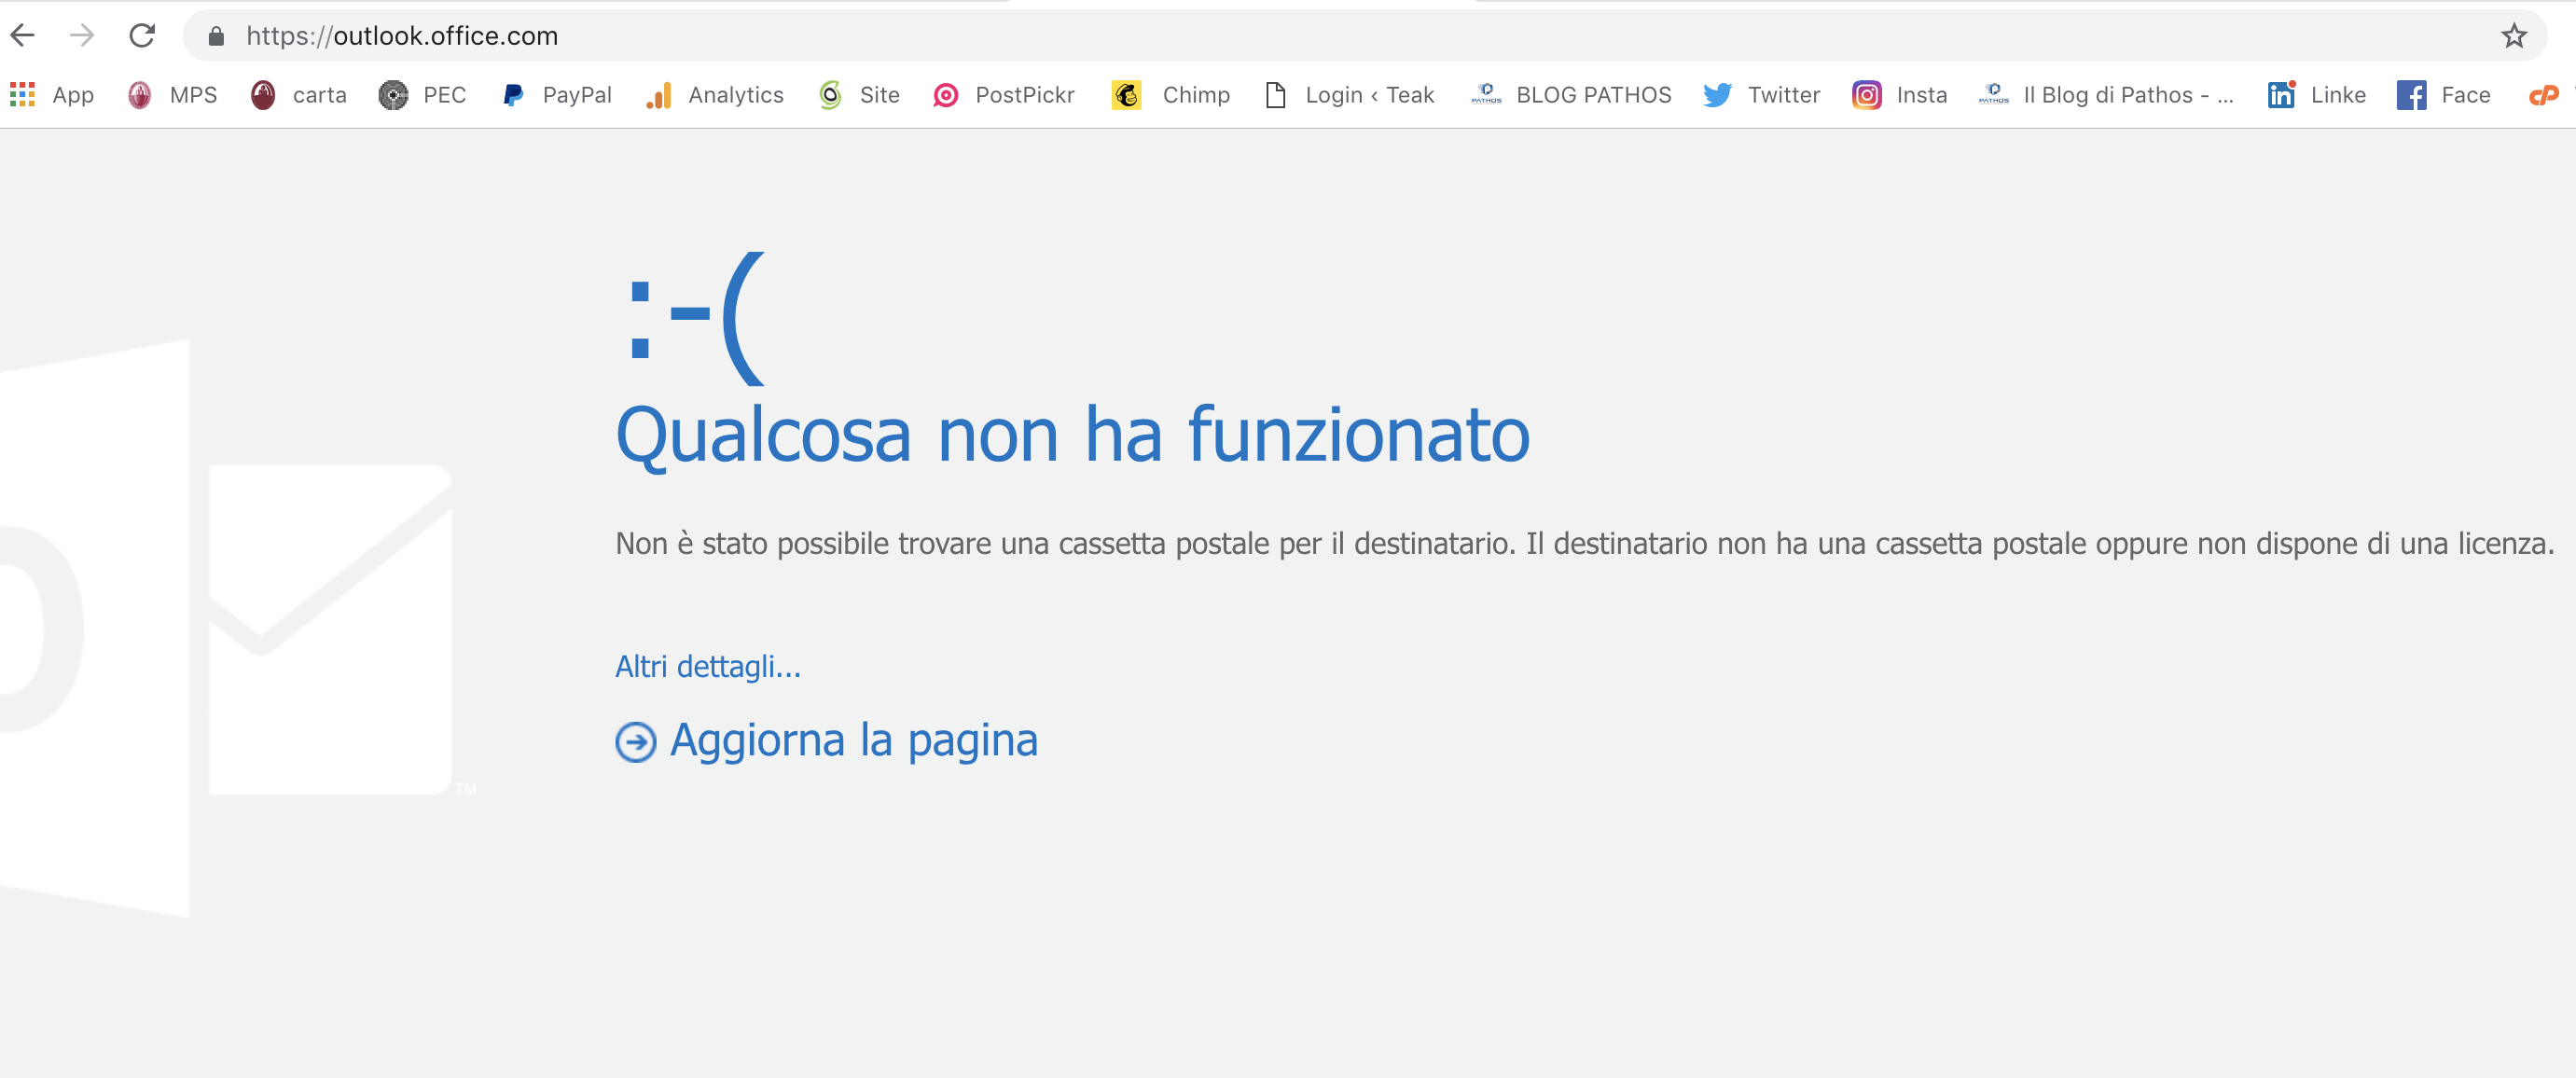
Task: Expand the Altri dettagli... link
Action: click(708, 667)
